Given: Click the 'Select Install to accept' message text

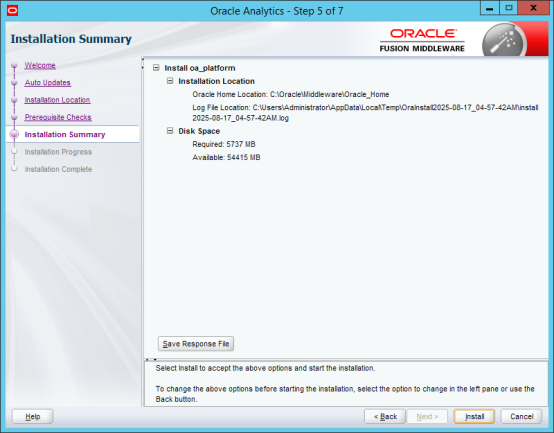Looking at the screenshot, I should coord(265,368).
